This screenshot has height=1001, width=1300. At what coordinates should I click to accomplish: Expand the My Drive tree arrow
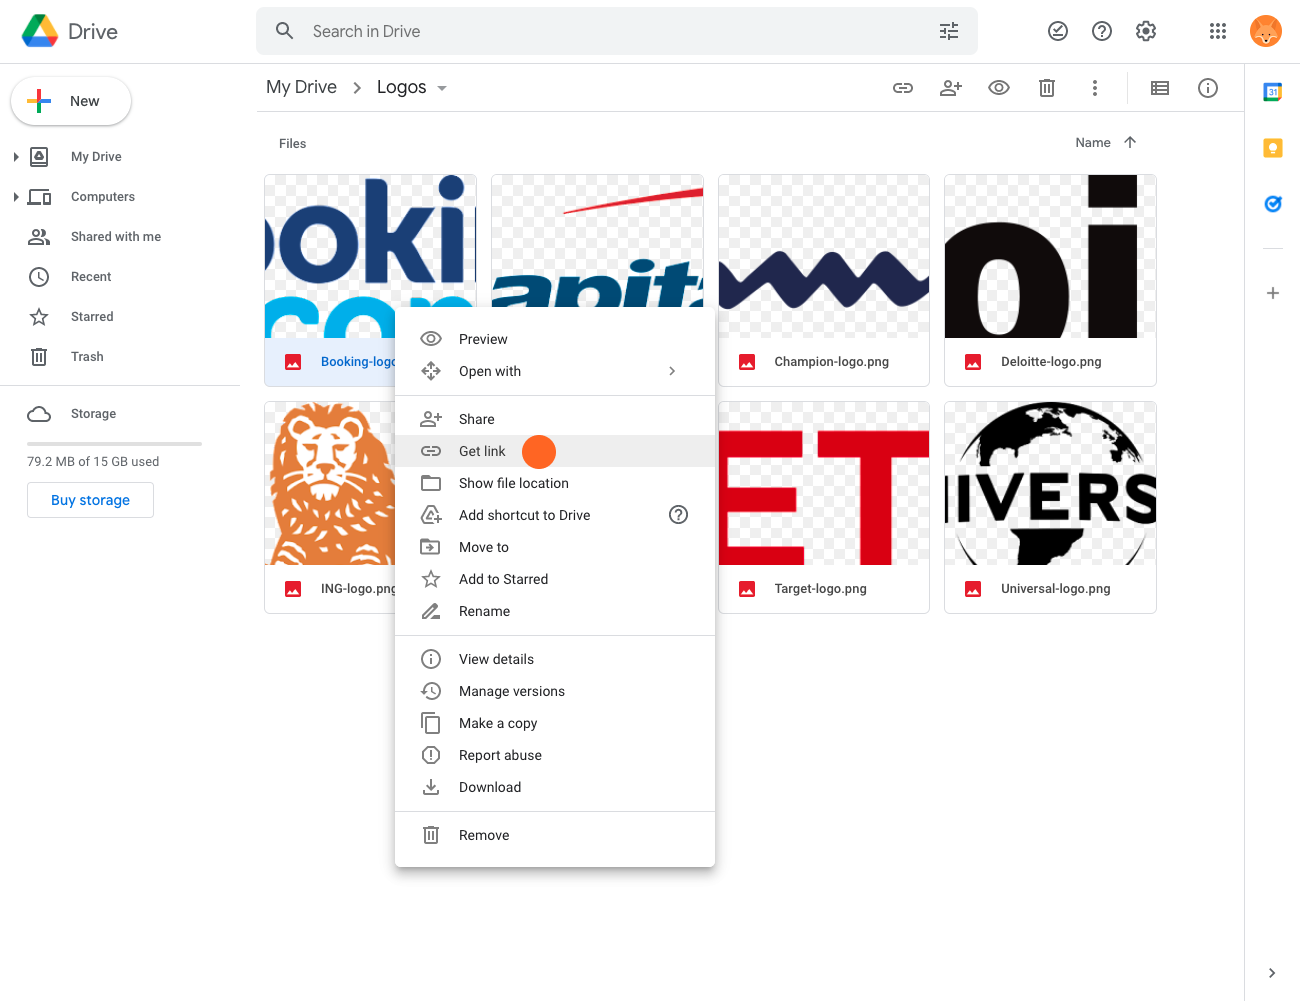16,157
